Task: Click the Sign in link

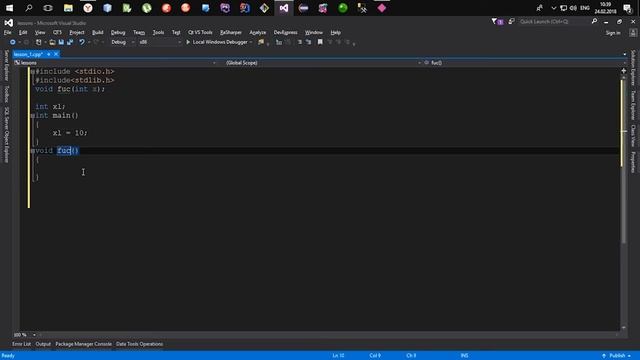Action: 613,33
